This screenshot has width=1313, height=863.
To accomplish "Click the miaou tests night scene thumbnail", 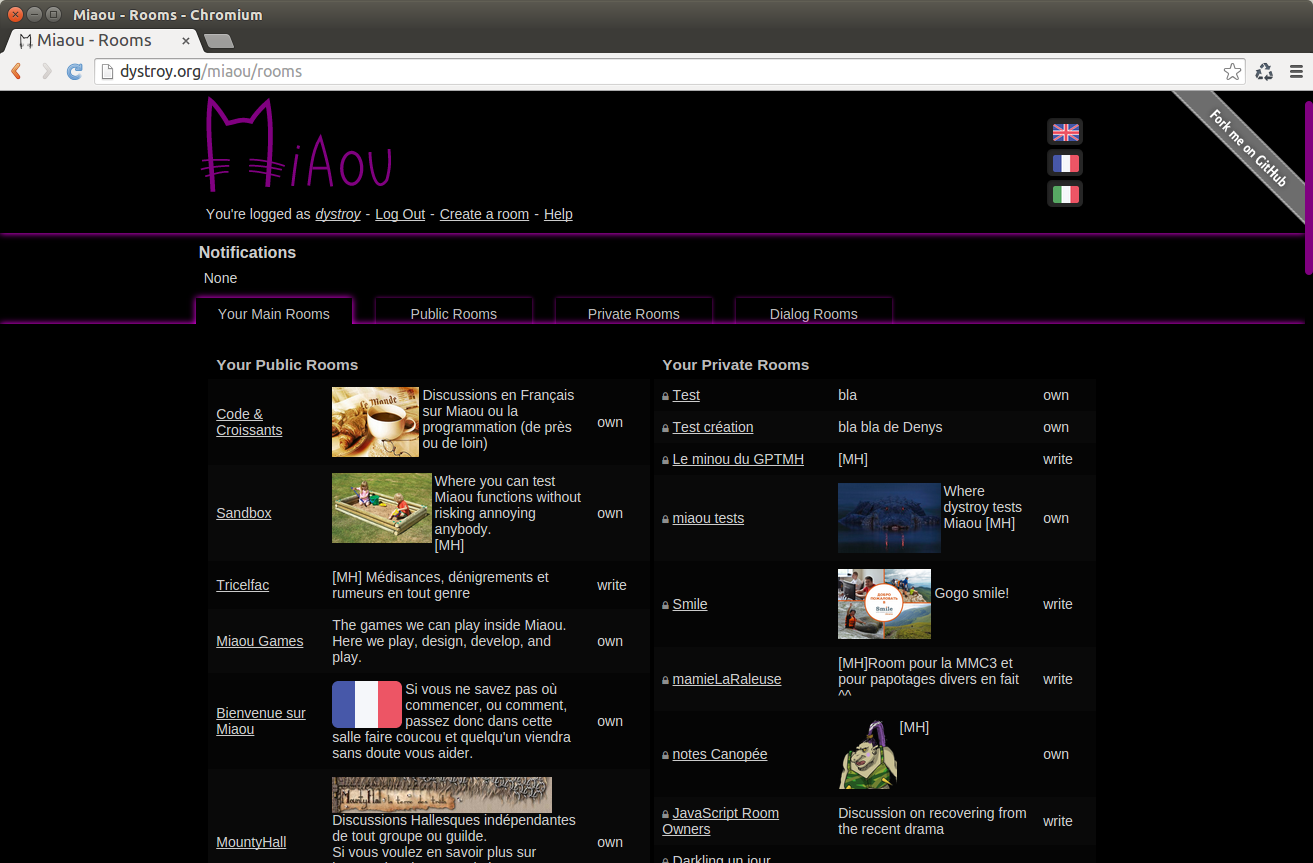I will [x=889, y=518].
